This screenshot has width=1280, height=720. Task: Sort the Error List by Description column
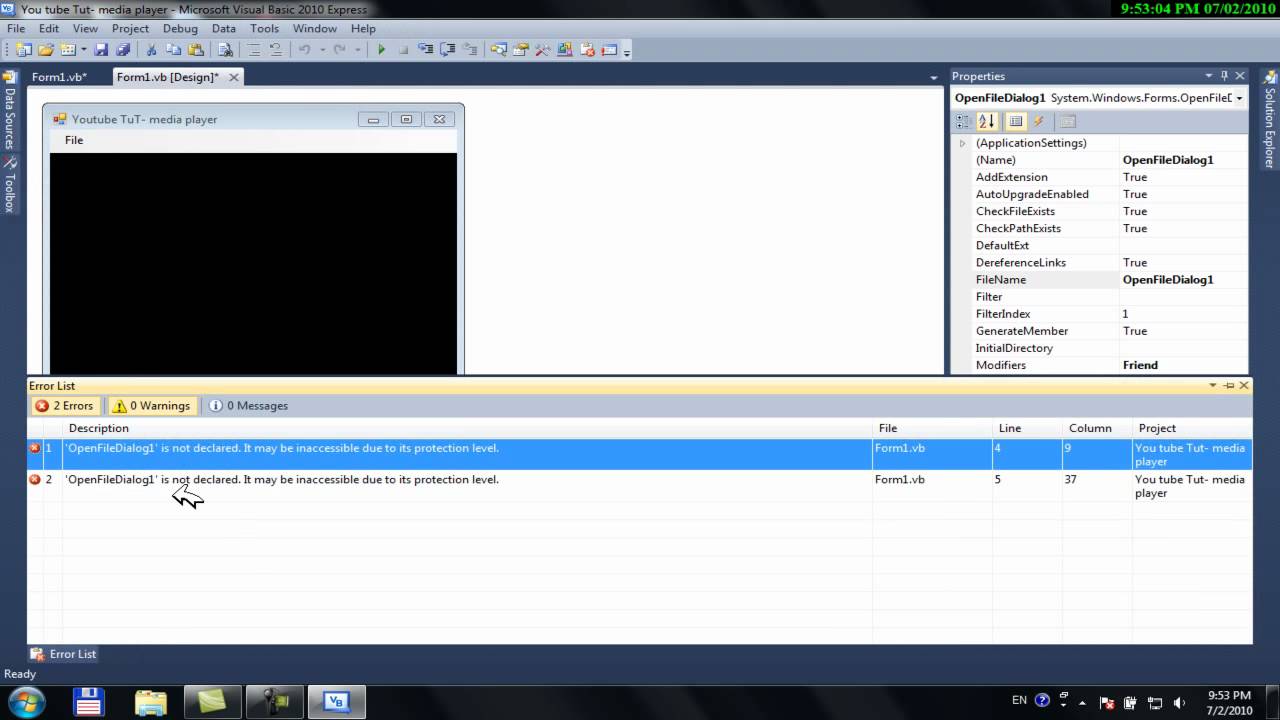coord(467,428)
